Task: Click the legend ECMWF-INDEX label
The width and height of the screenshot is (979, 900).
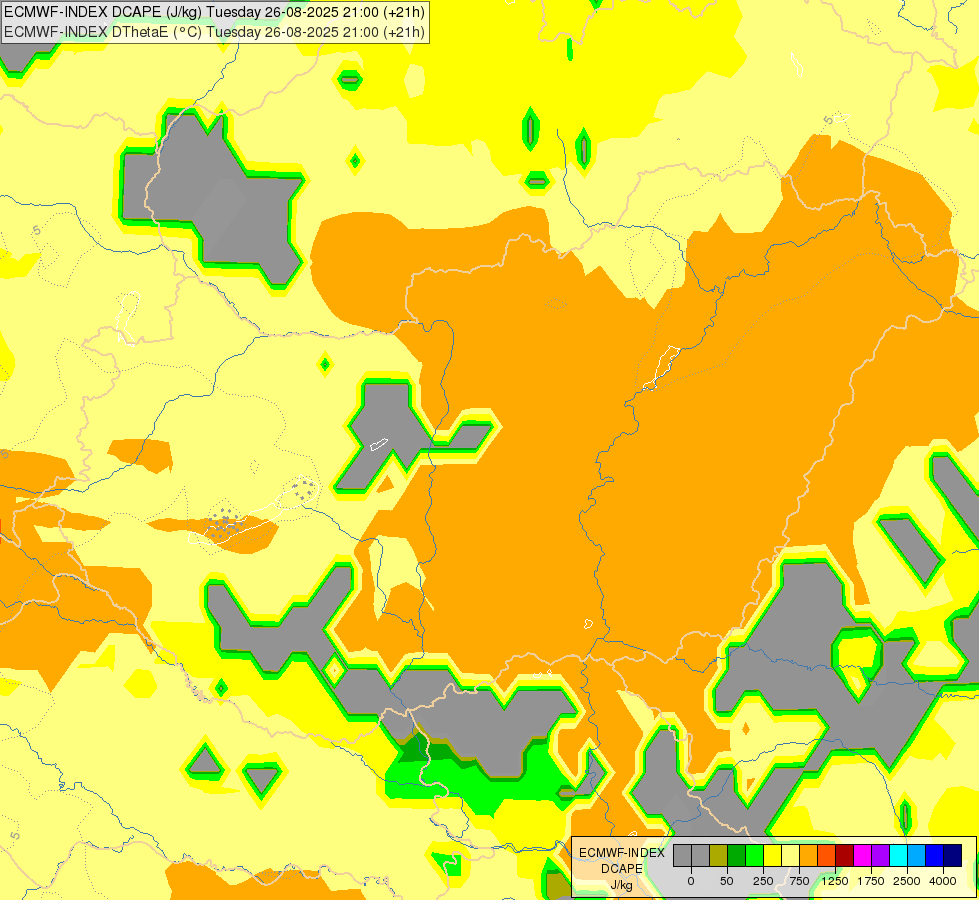Action: click(622, 853)
